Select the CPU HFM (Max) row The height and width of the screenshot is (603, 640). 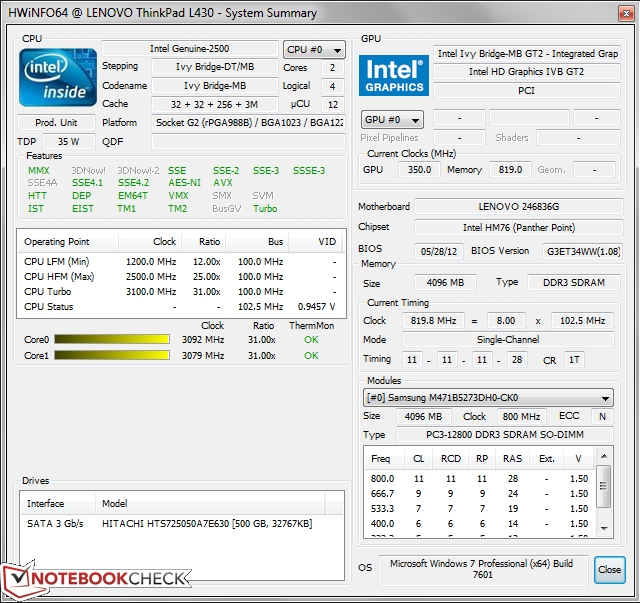click(181, 276)
